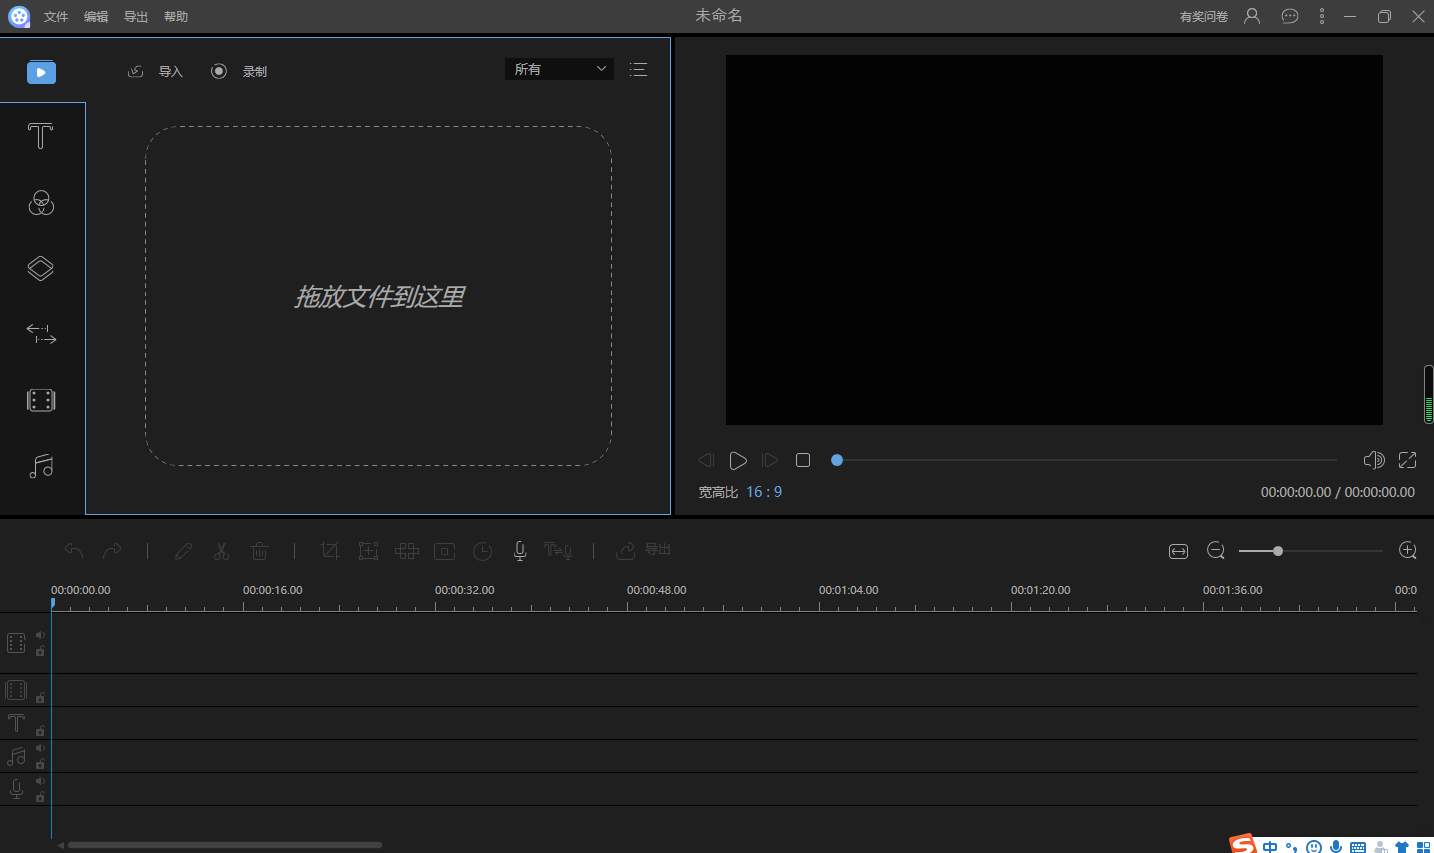The width and height of the screenshot is (1434, 853).
Task: Click the 导入 import button
Action: coord(157,71)
